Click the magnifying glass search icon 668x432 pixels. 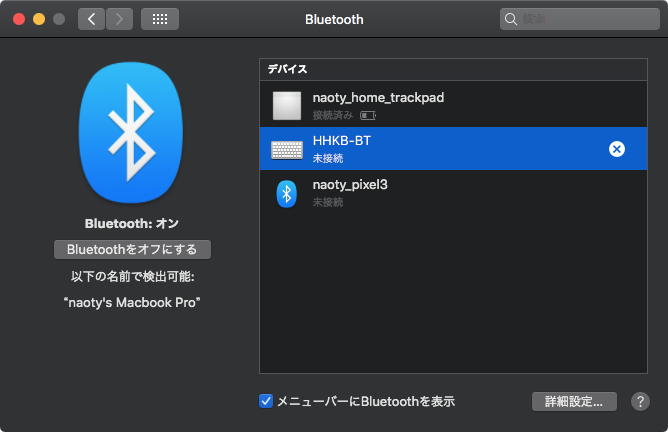tap(512, 19)
